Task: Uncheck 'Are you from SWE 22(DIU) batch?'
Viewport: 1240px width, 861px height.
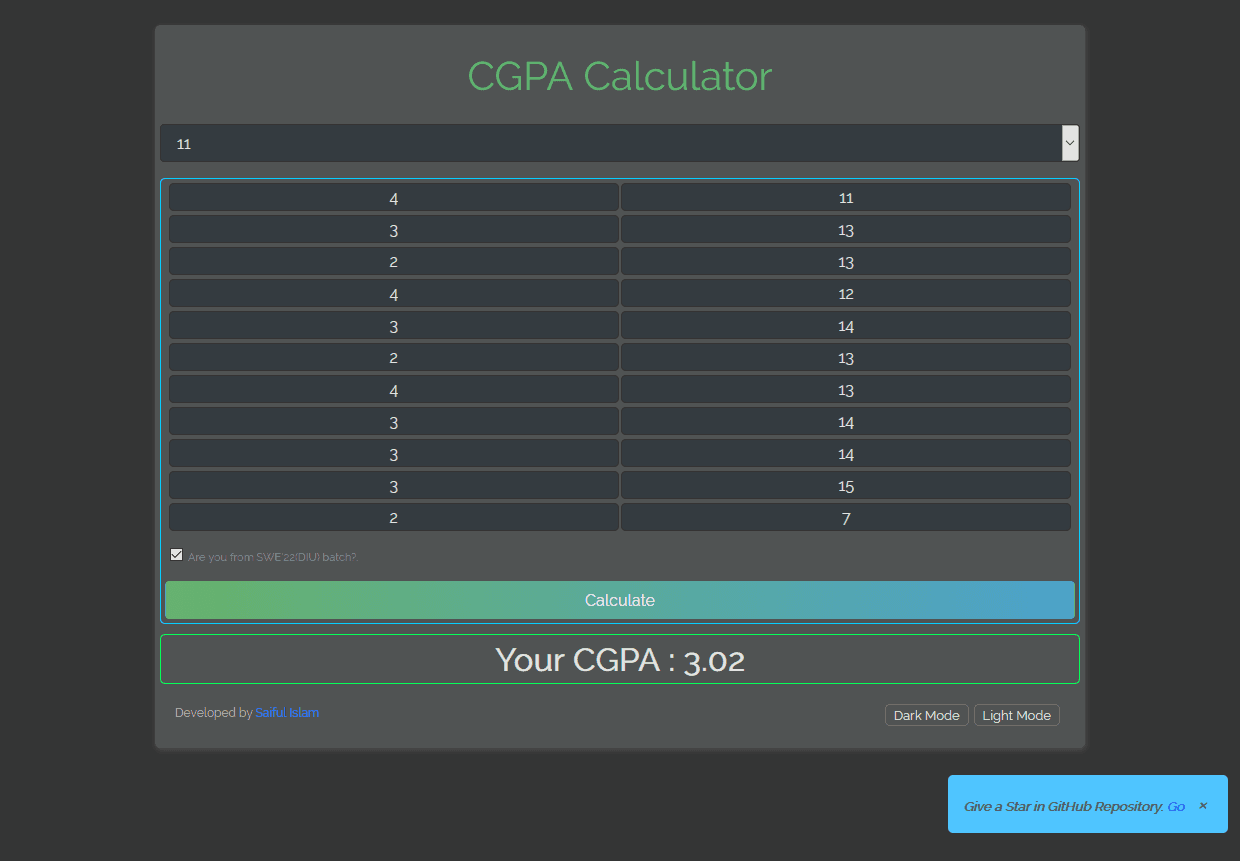Action: pos(176,554)
